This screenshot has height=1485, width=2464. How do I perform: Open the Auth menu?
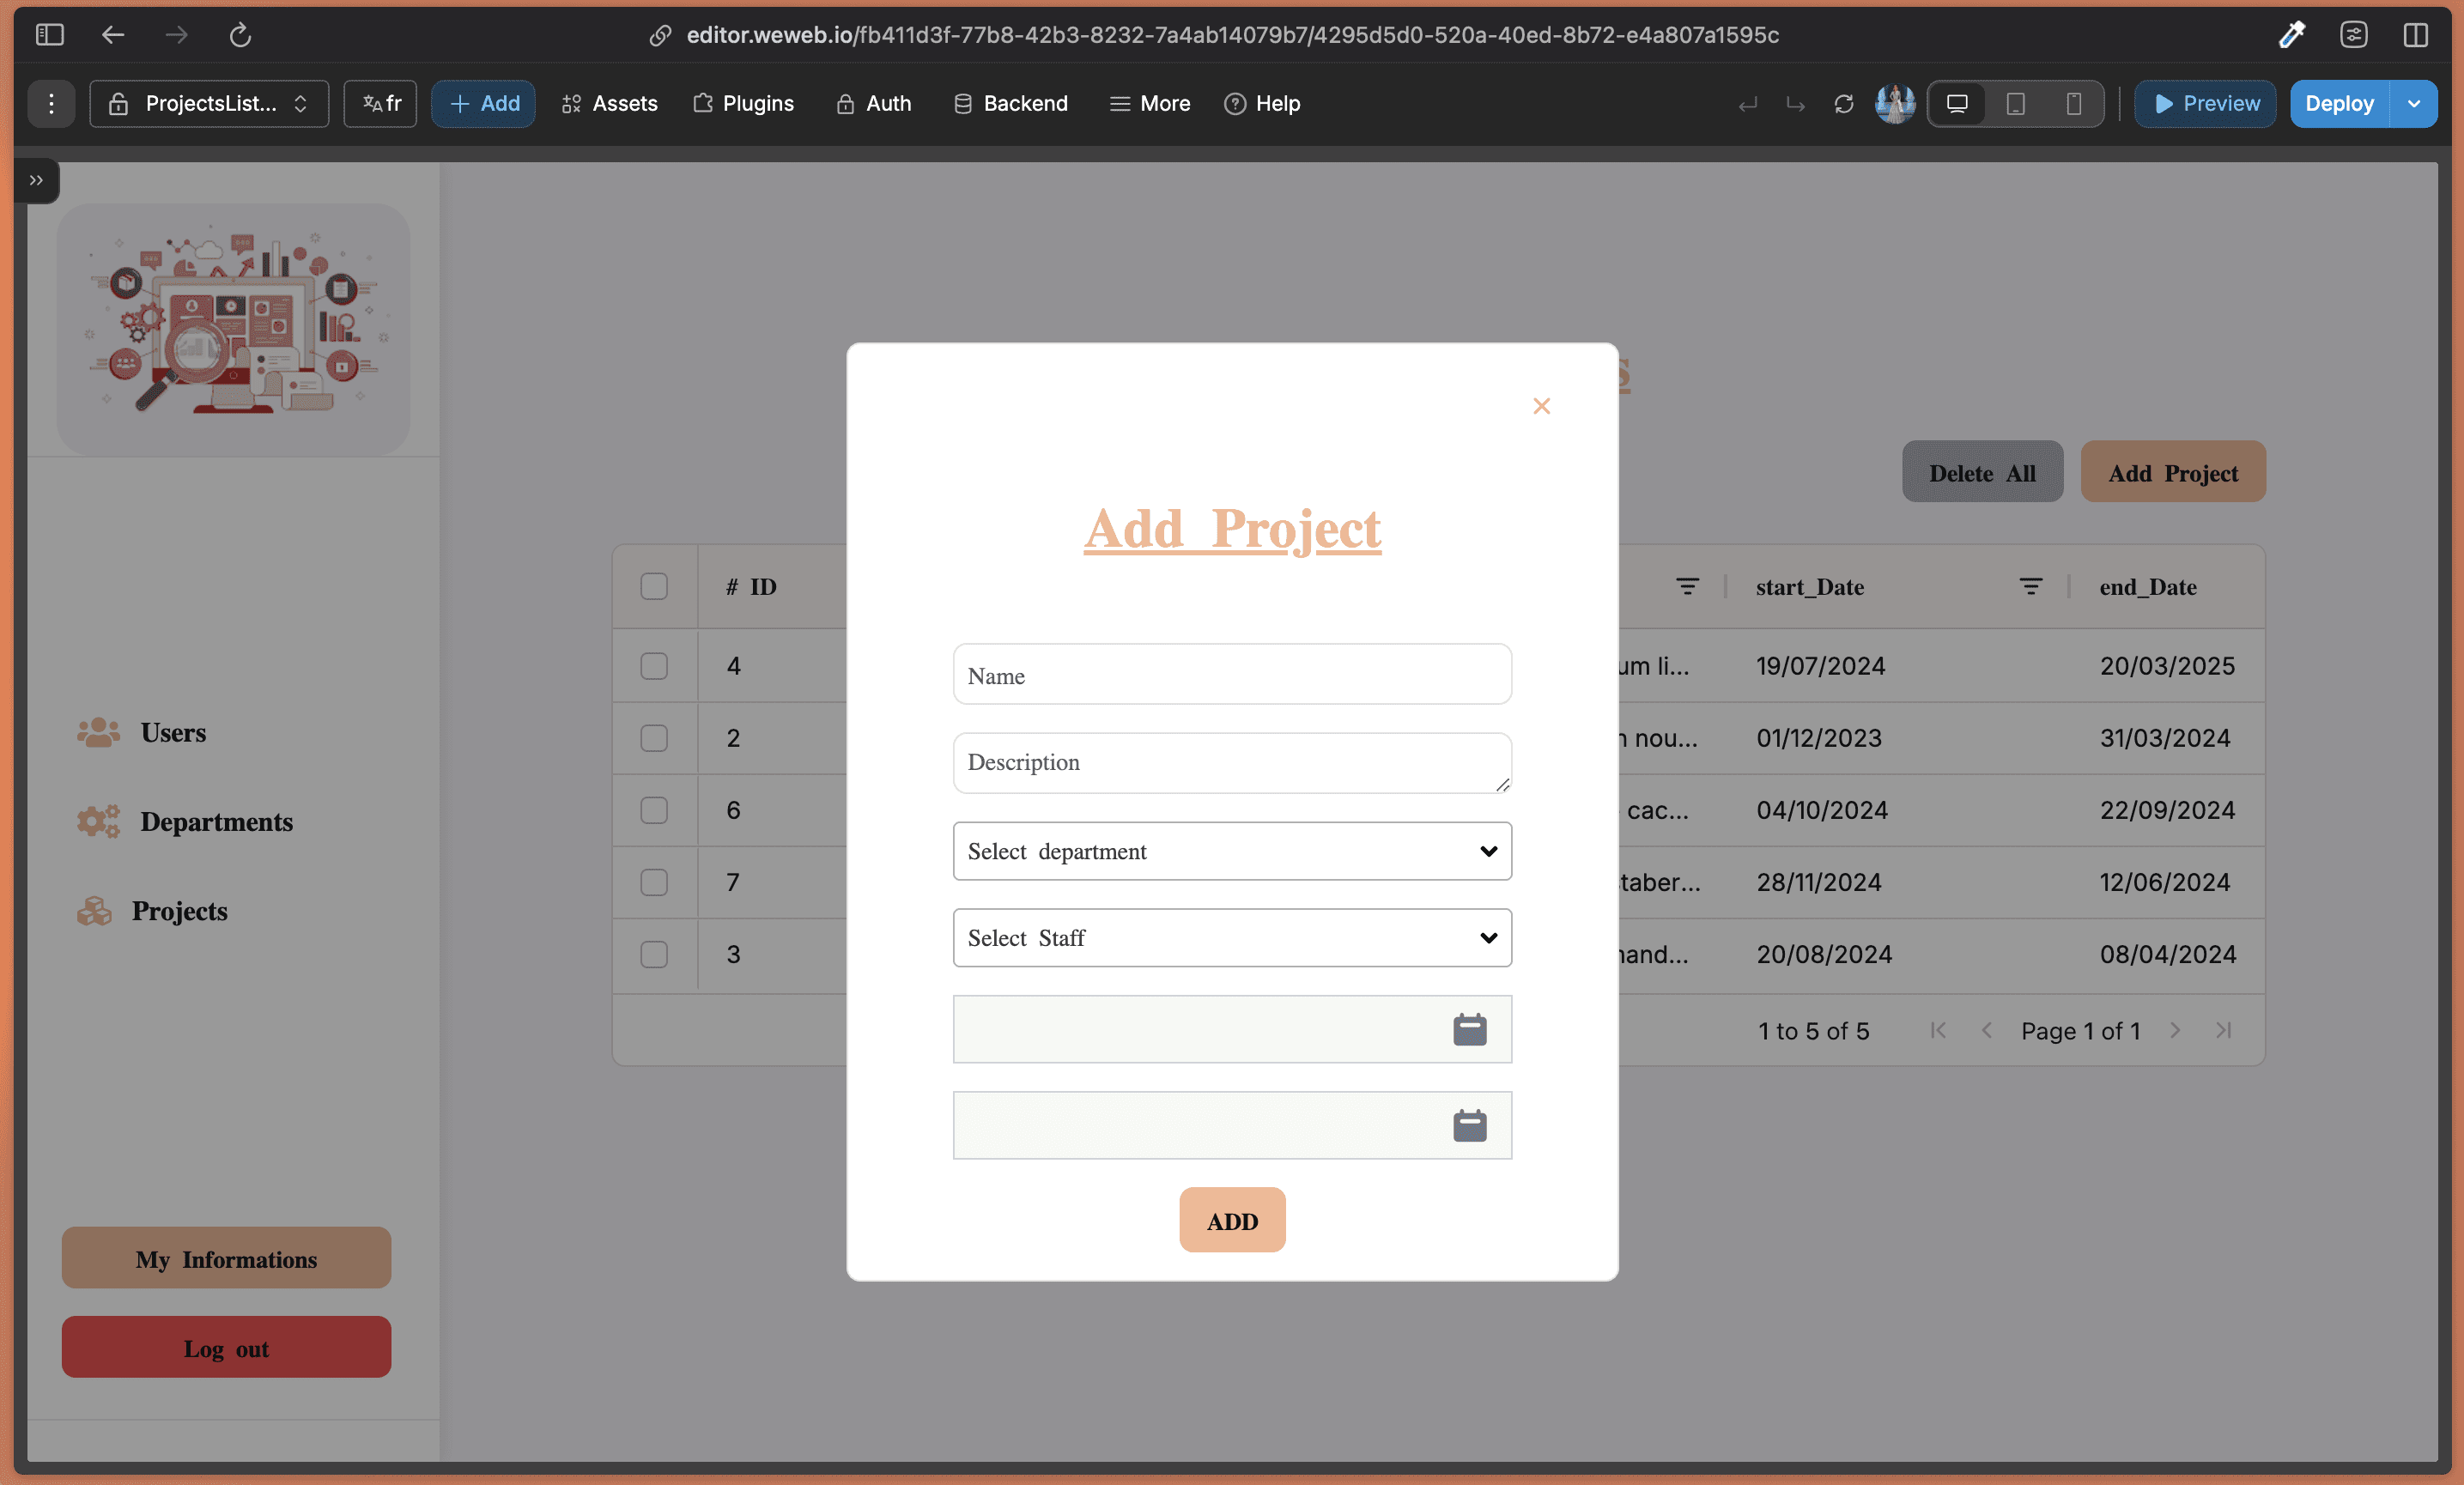pyautogui.click(x=874, y=104)
